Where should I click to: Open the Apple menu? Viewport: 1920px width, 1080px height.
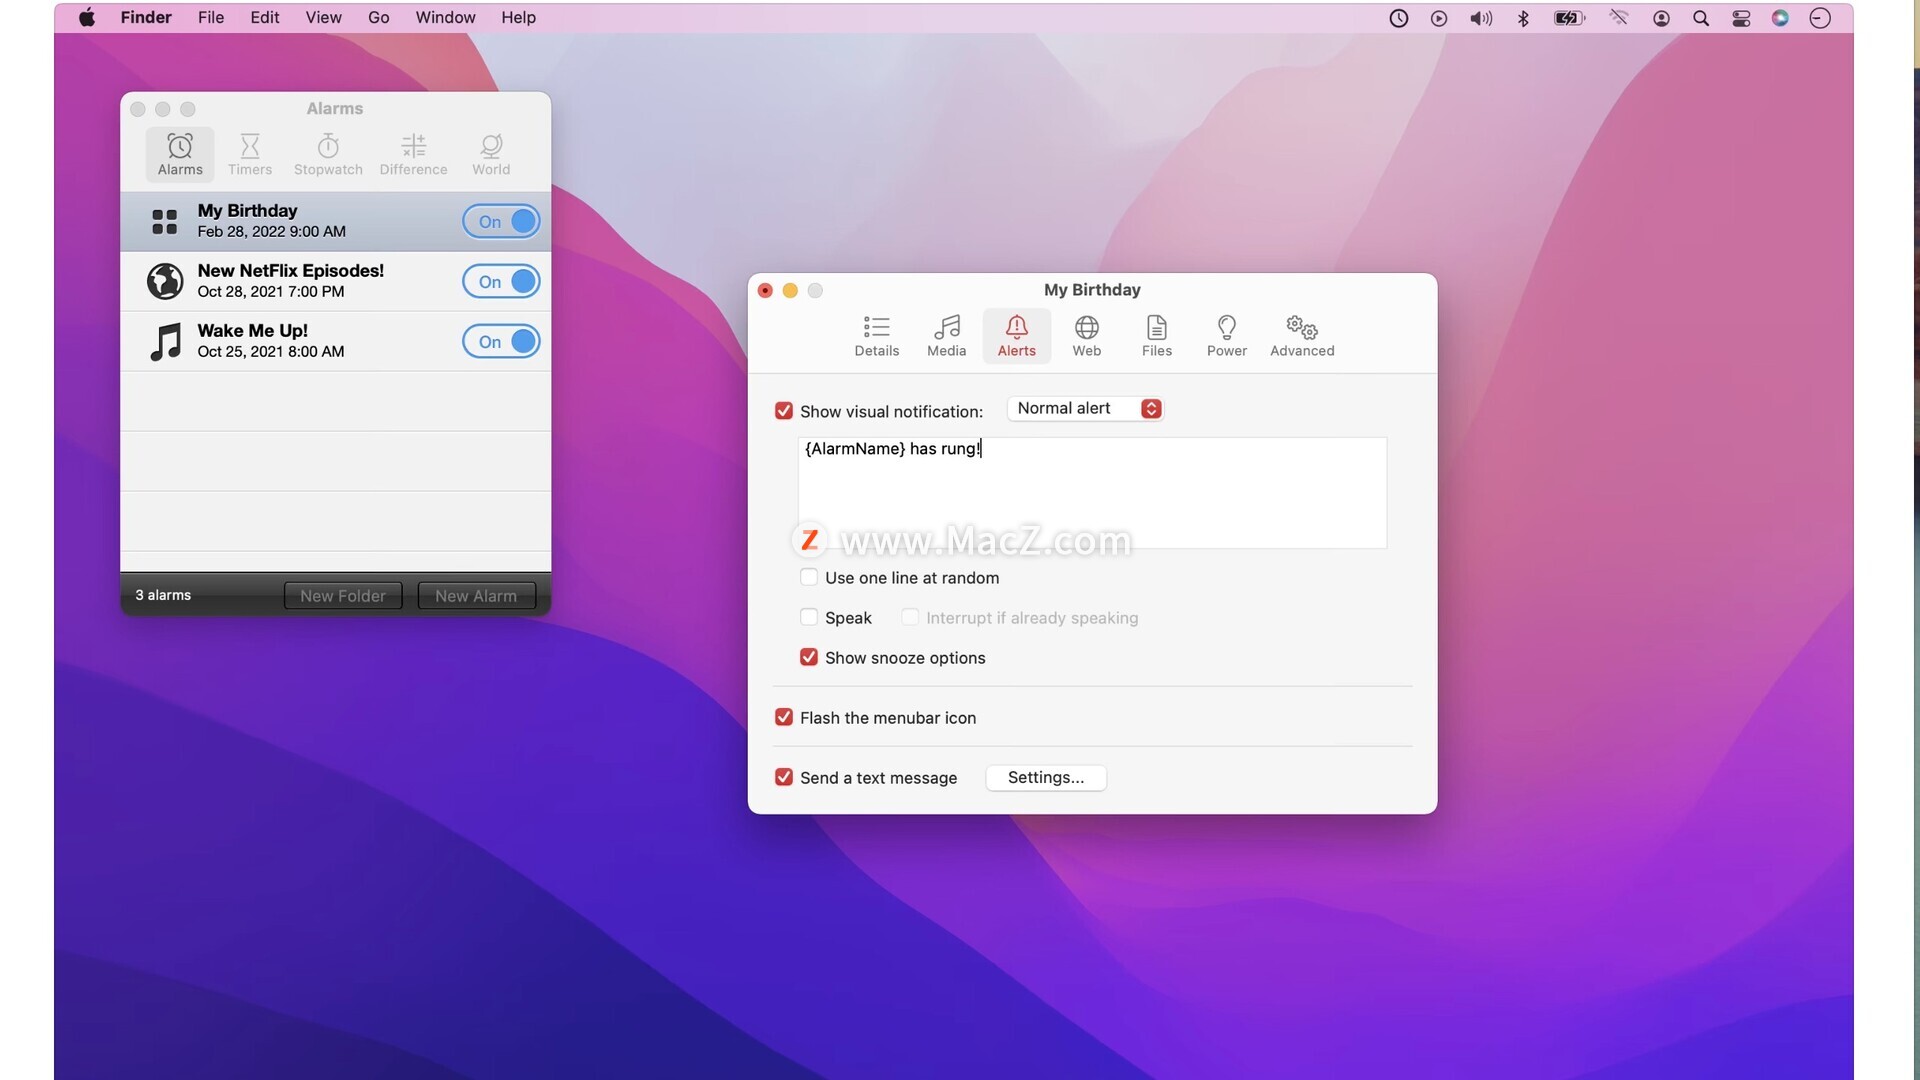(x=87, y=17)
